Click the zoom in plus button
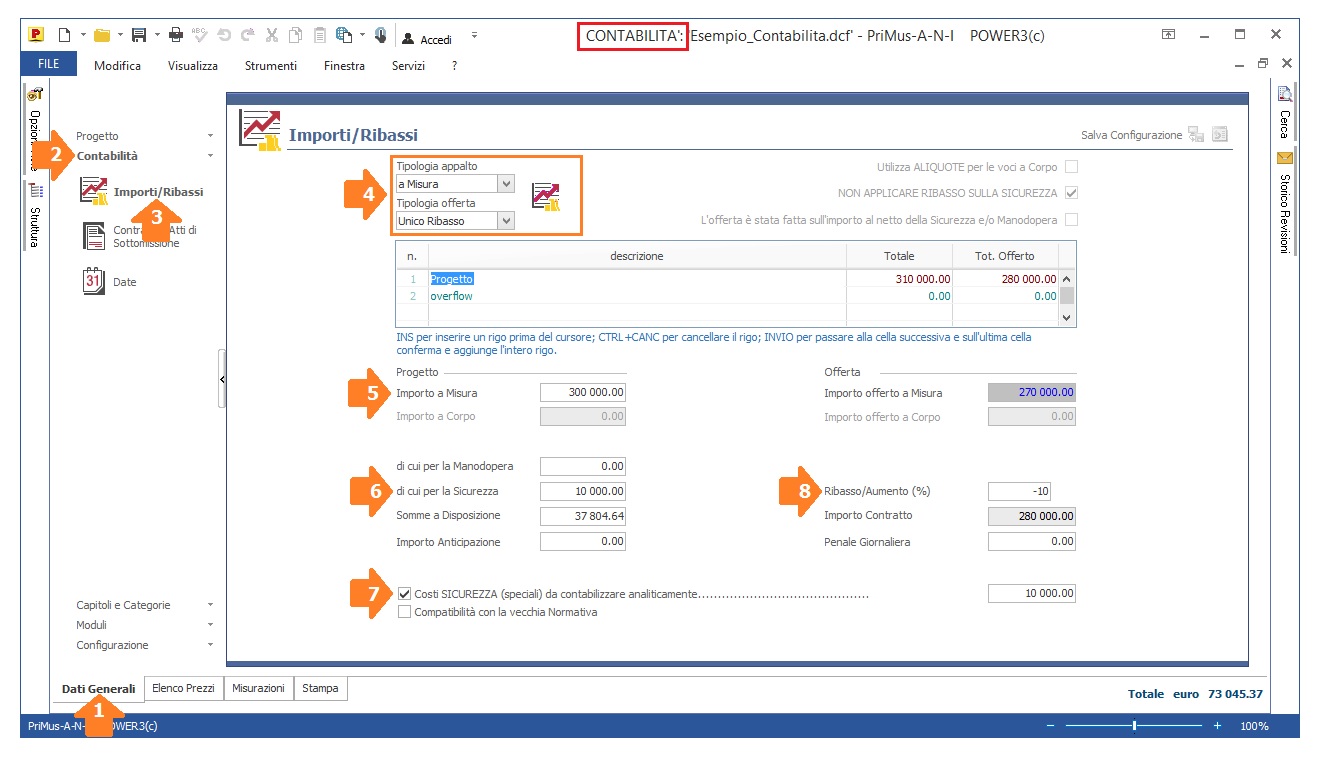Viewport: 1322px width, 758px height. click(1217, 726)
